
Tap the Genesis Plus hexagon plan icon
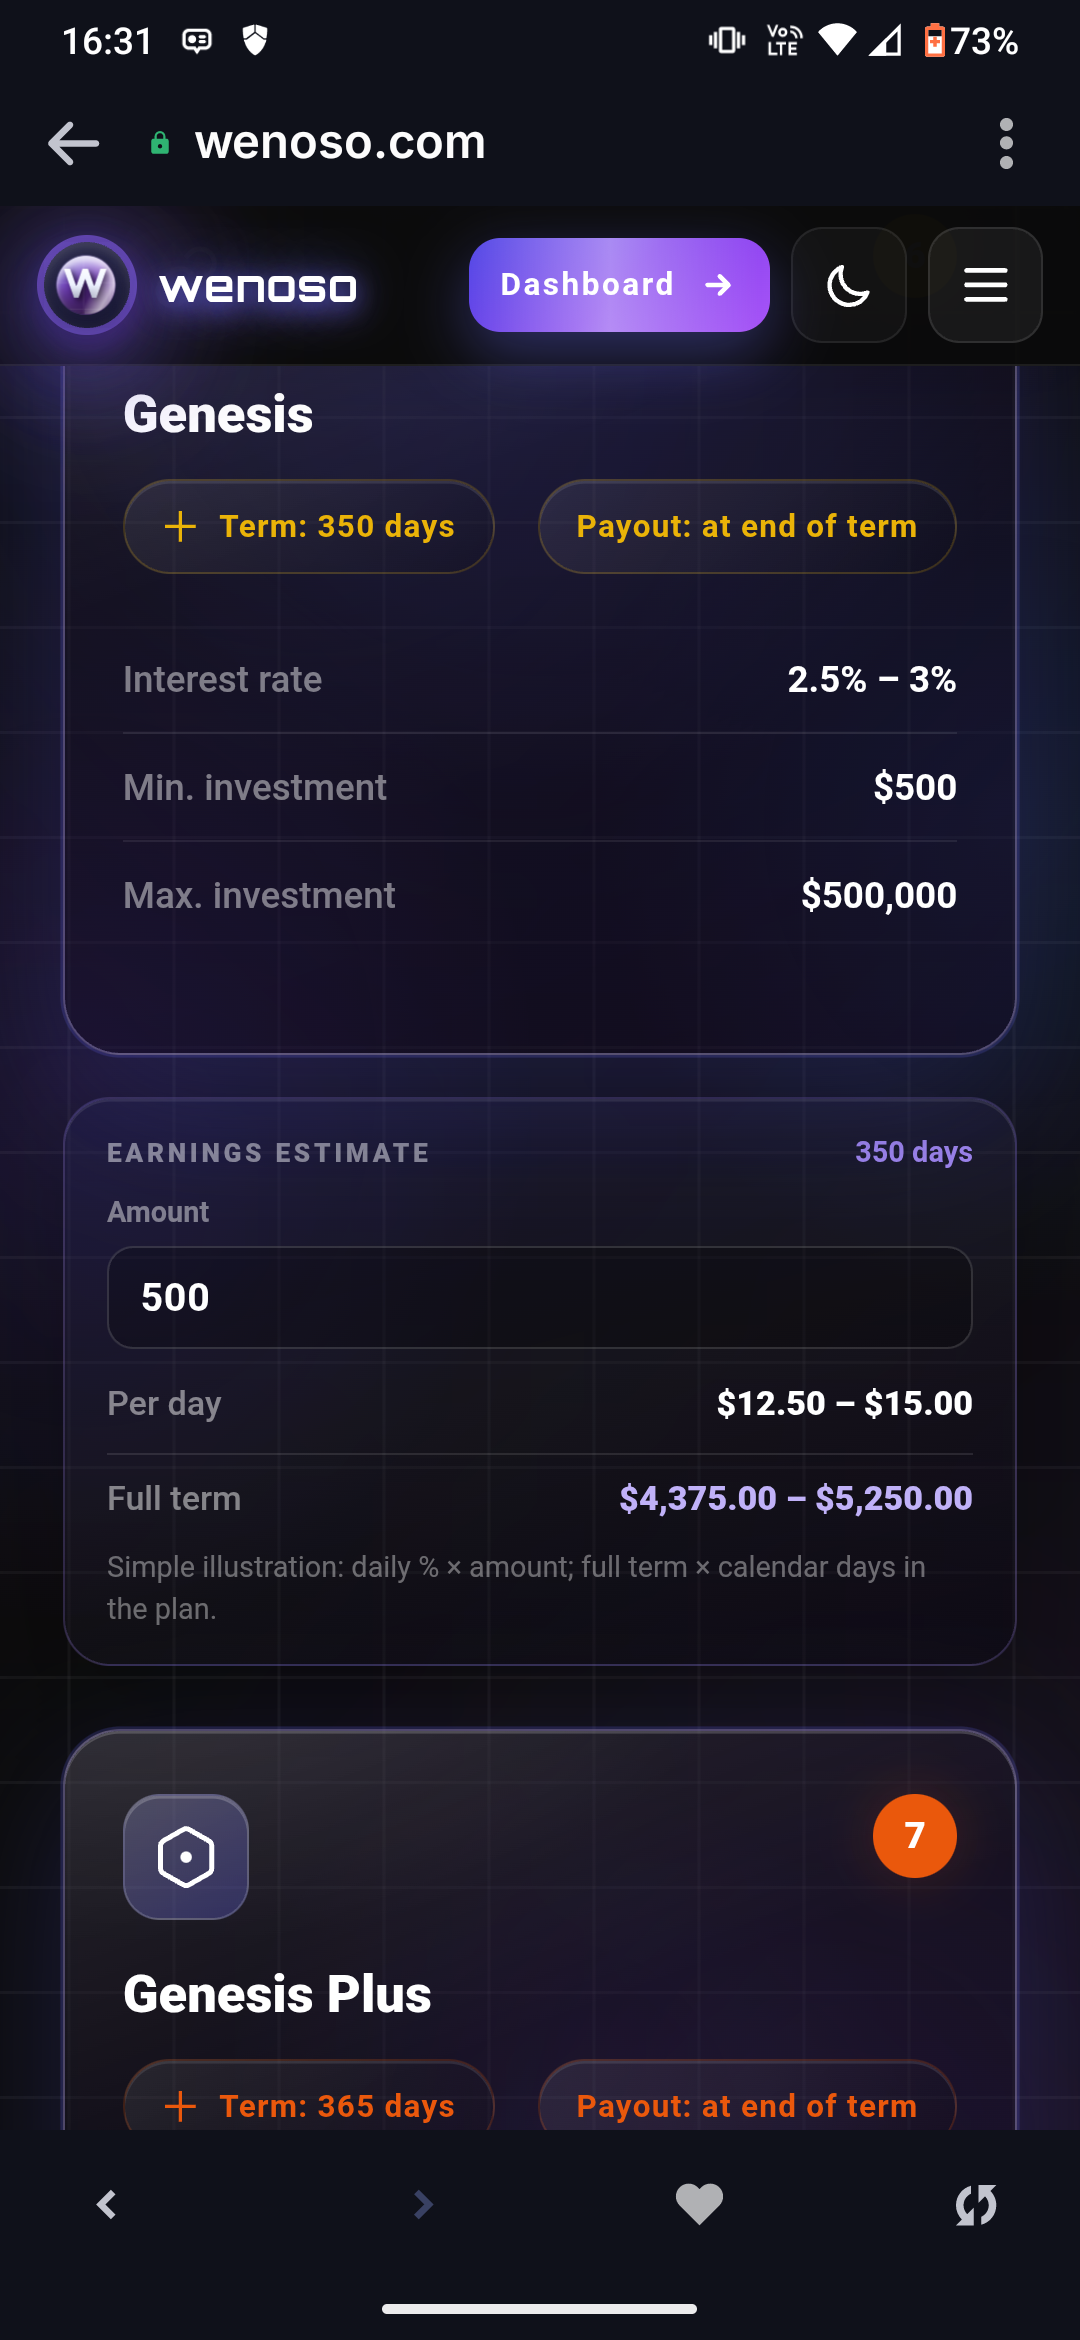[x=186, y=1857]
